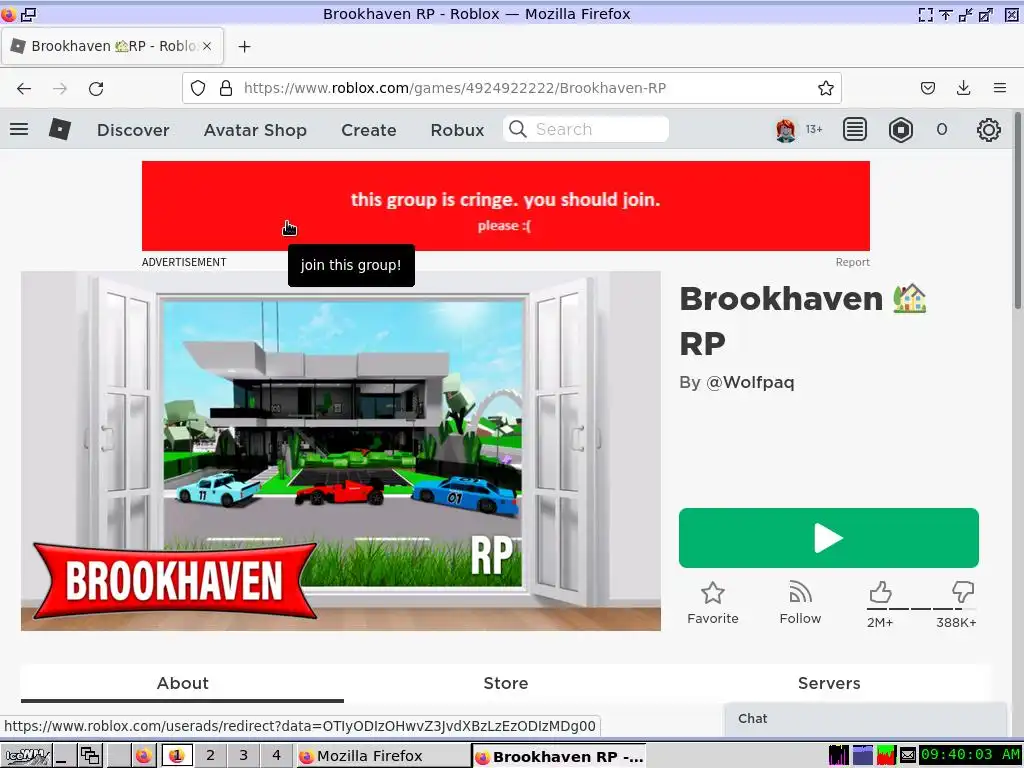The height and width of the screenshot is (768, 1024).
Task: Select Brookhaven RP taskbar window
Action: click(x=559, y=756)
